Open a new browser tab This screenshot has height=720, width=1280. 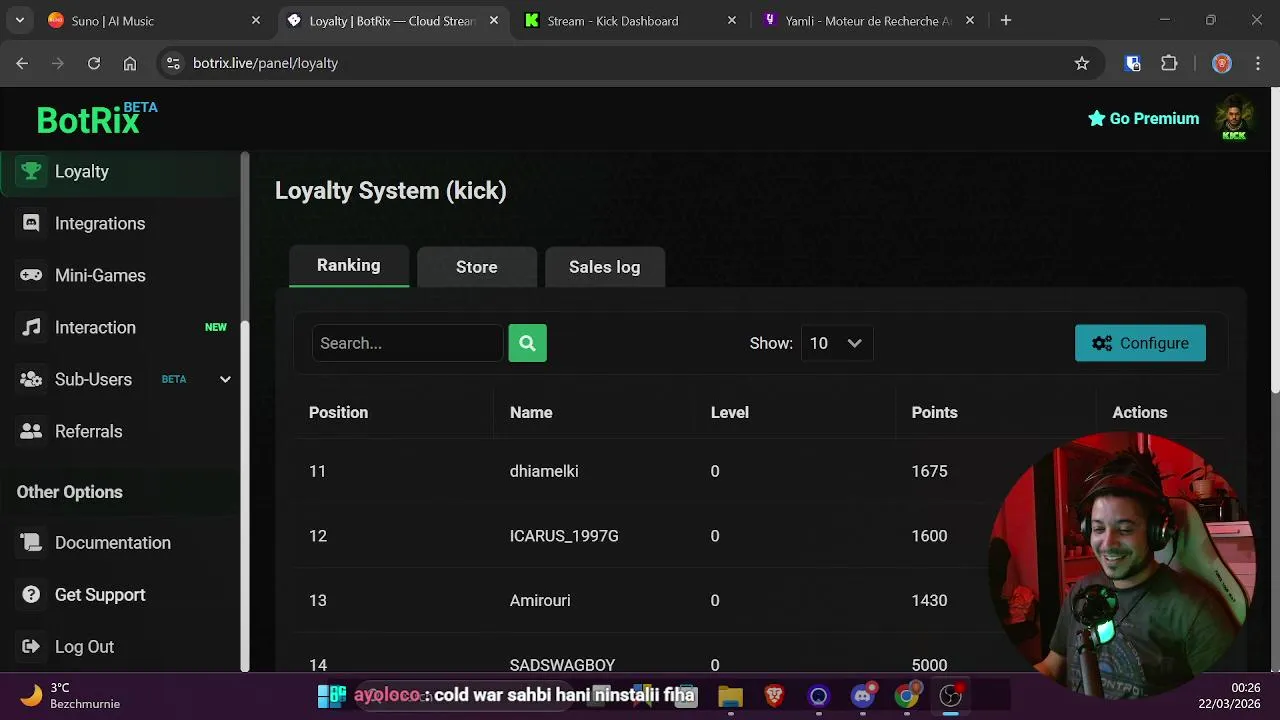click(x=1006, y=20)
